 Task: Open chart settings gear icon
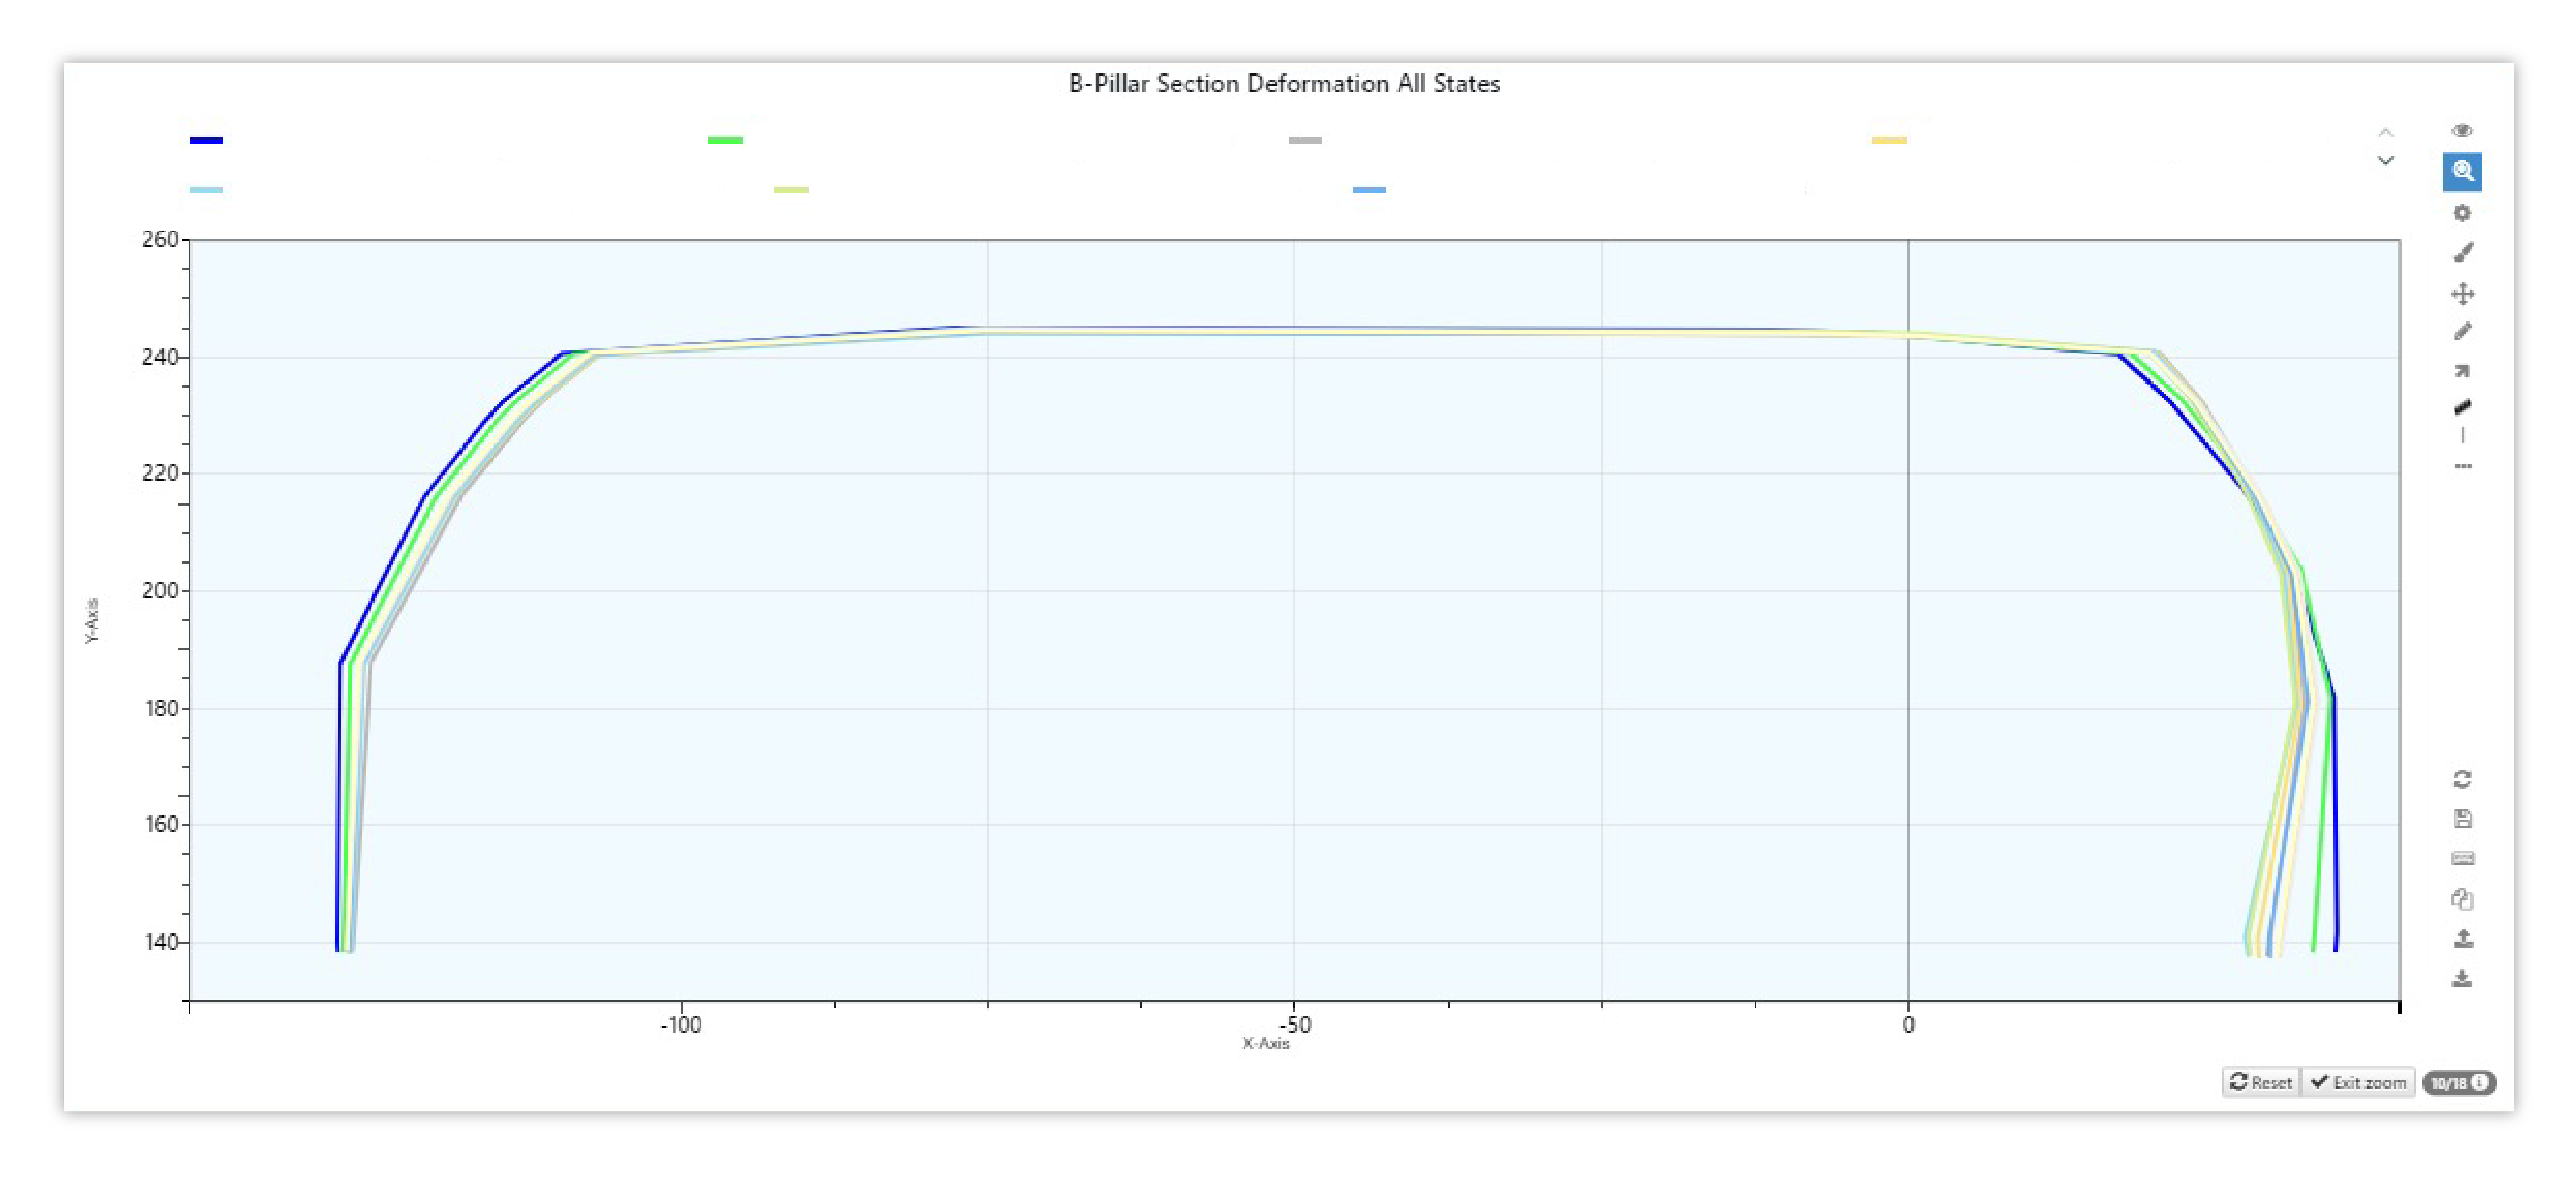[x=2462, y=213]
